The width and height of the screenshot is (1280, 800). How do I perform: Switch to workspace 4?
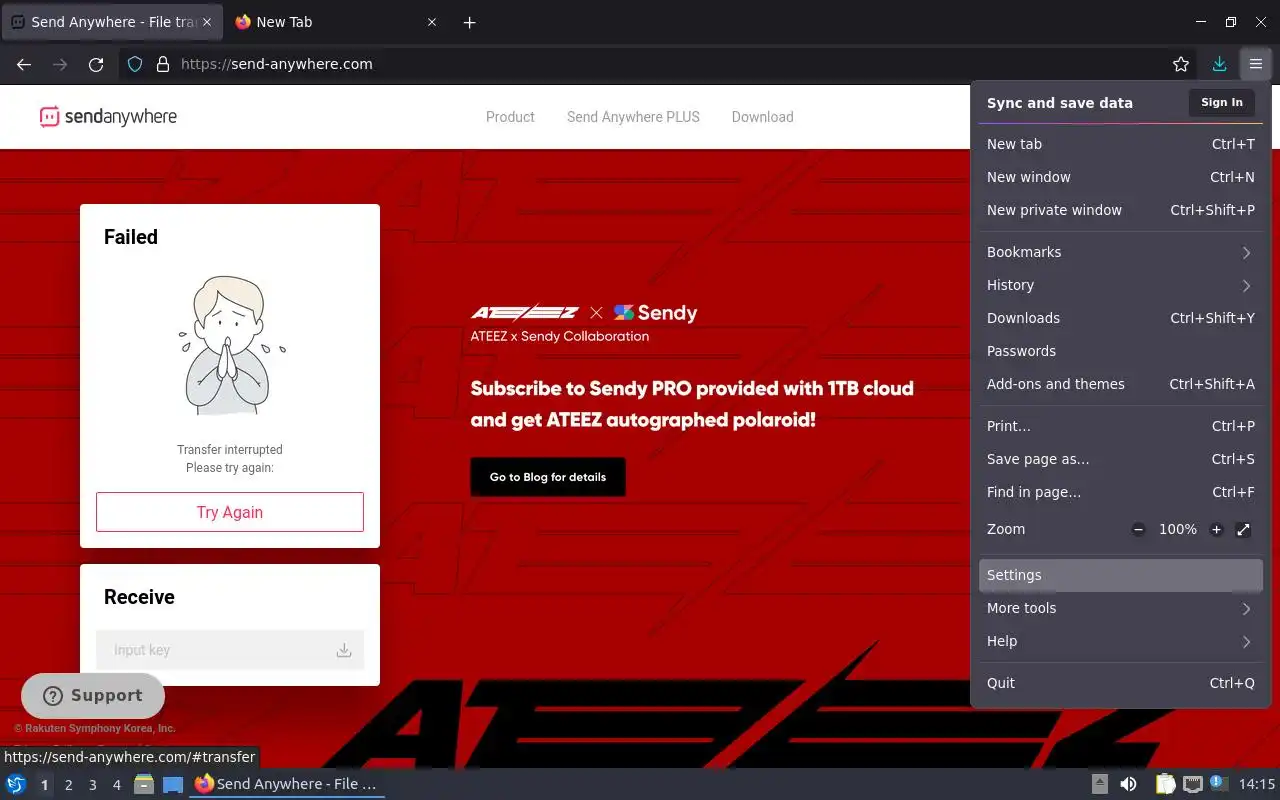pyautogui.click(x=116, y=785)
